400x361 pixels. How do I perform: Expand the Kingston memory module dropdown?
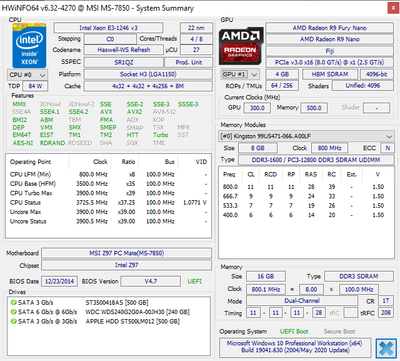pos(306,136)
